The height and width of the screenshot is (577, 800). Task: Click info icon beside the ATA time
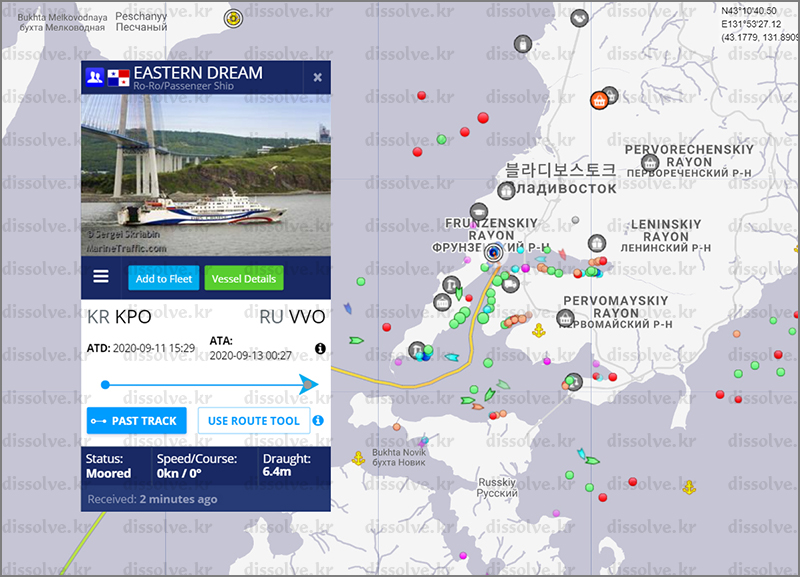coord(320,348)
